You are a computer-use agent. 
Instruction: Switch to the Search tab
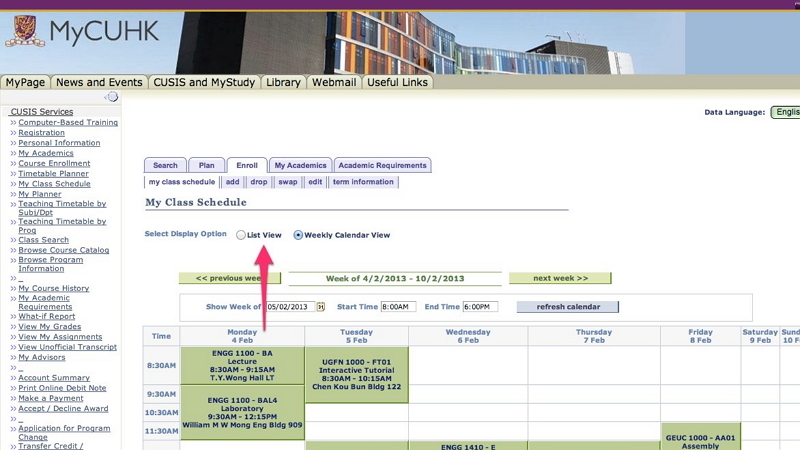165,165
